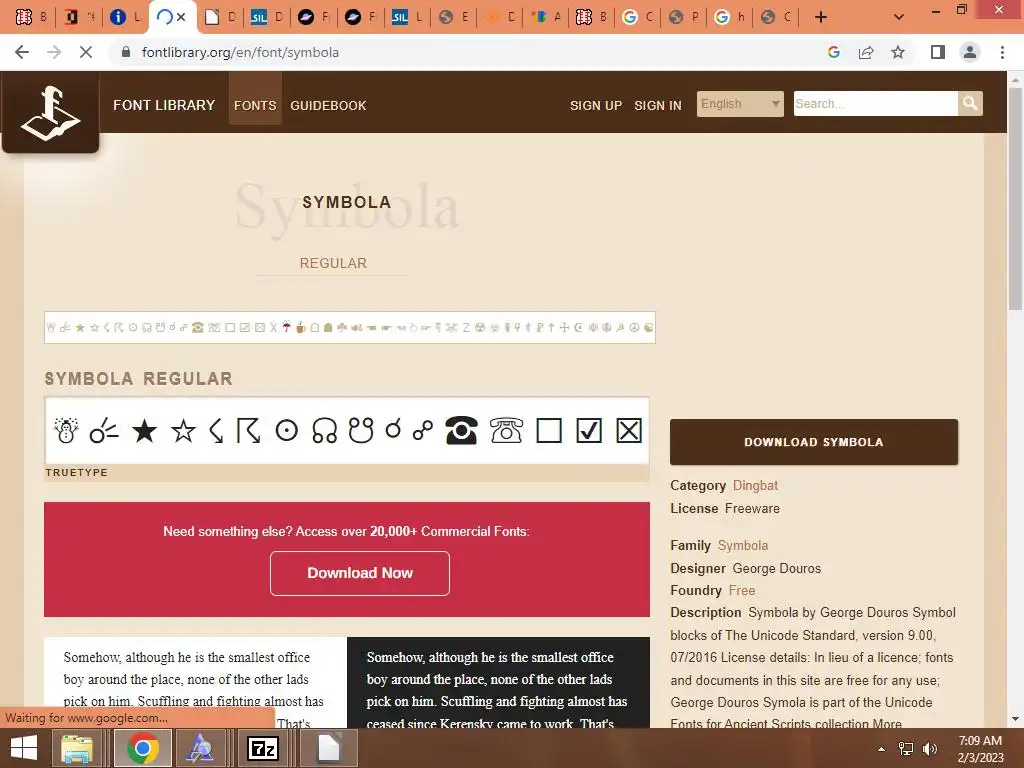This screenshot has height=768, width=1024.
Task: Click the search magnifier button
Action: [x=970, y=103]
